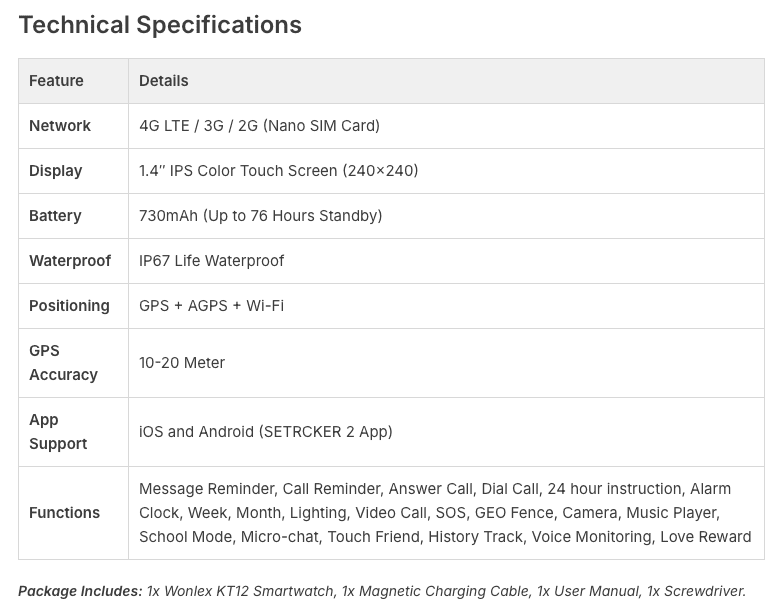
Task: Click the 10-20 Meter value
Action: click(x=182, y=363)
